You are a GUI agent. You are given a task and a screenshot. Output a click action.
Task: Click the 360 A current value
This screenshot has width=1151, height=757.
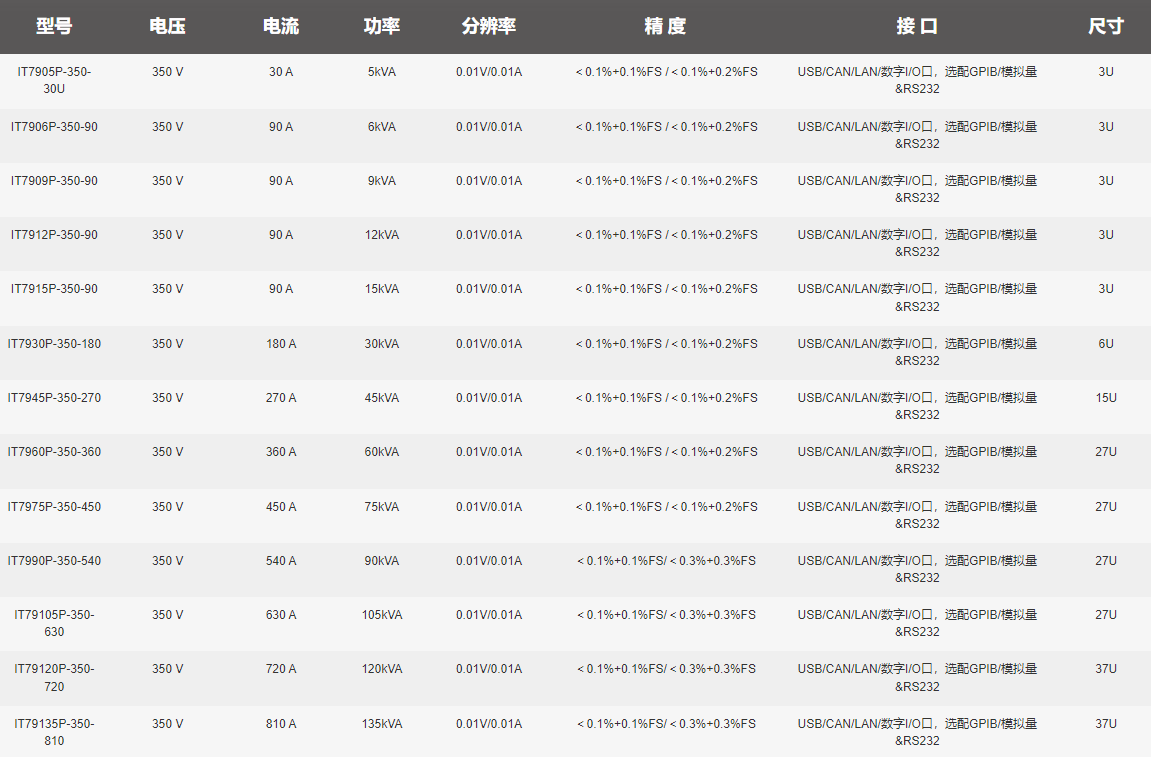tap(281, 452)
